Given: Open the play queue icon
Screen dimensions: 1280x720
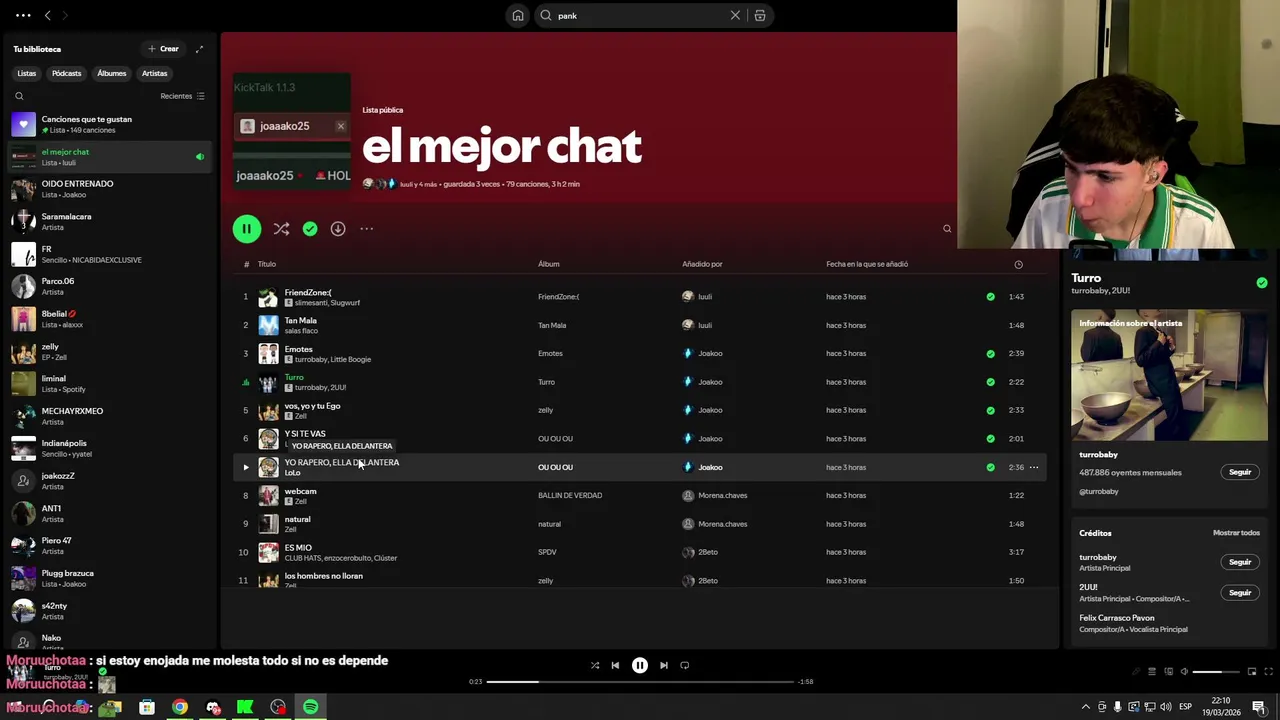Looking at the screenshot, I should tap(1152, 672).
